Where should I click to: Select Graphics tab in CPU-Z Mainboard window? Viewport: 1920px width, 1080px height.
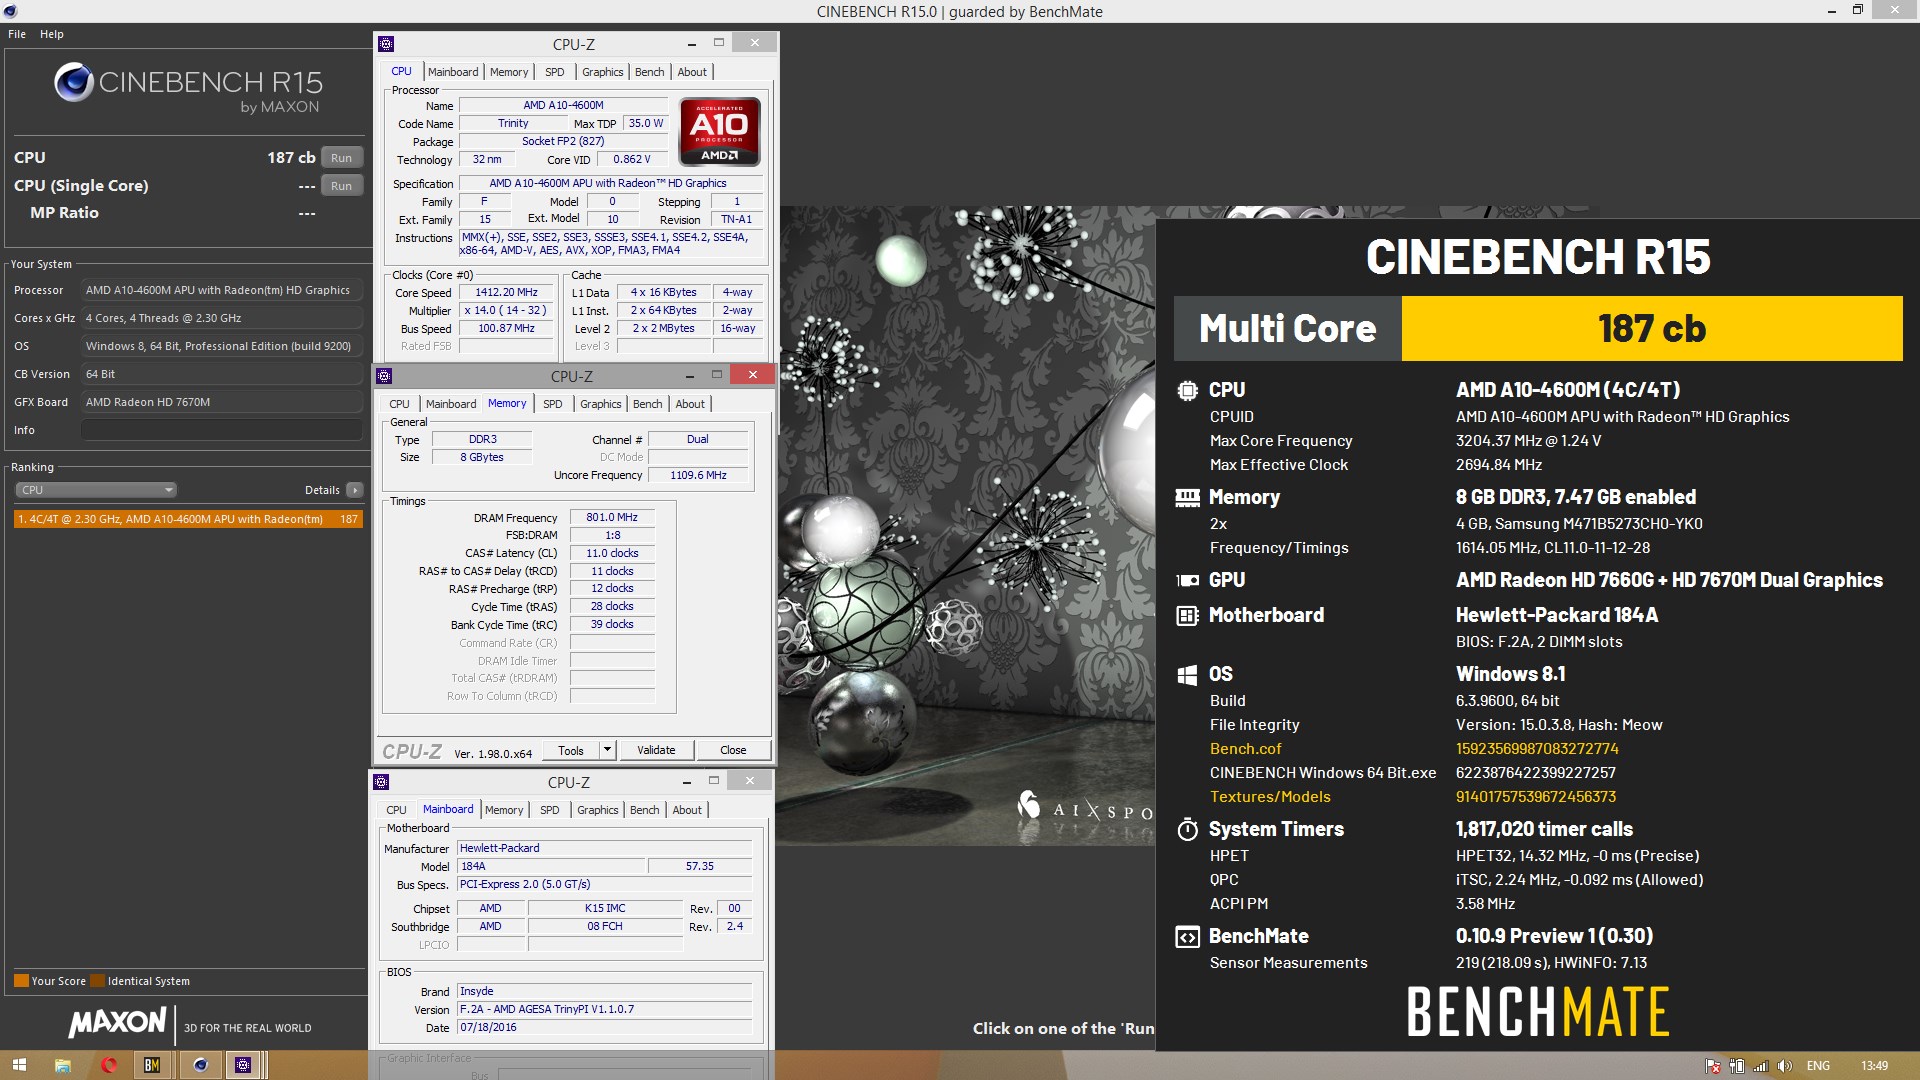pyautogui.click(x=598, y=810)
